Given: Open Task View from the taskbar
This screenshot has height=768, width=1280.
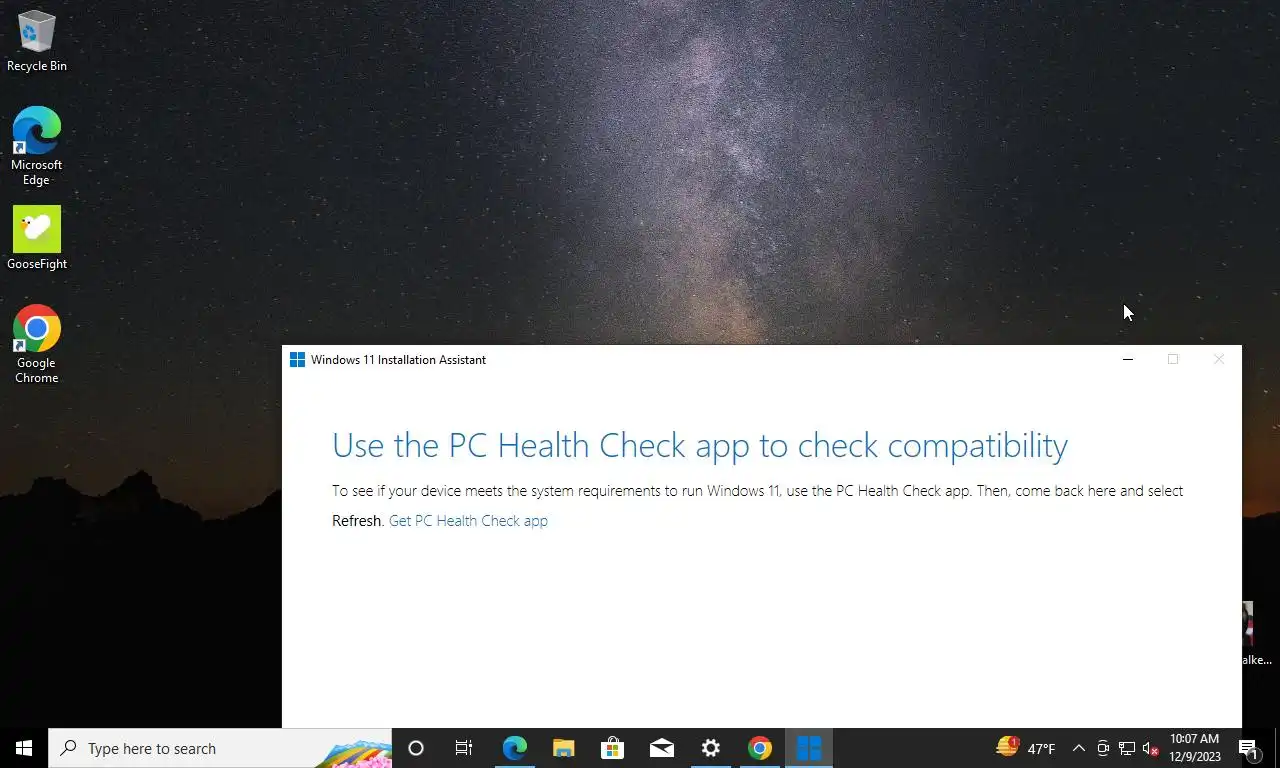Looking at the screenshot, I should [x=464, y=748].
